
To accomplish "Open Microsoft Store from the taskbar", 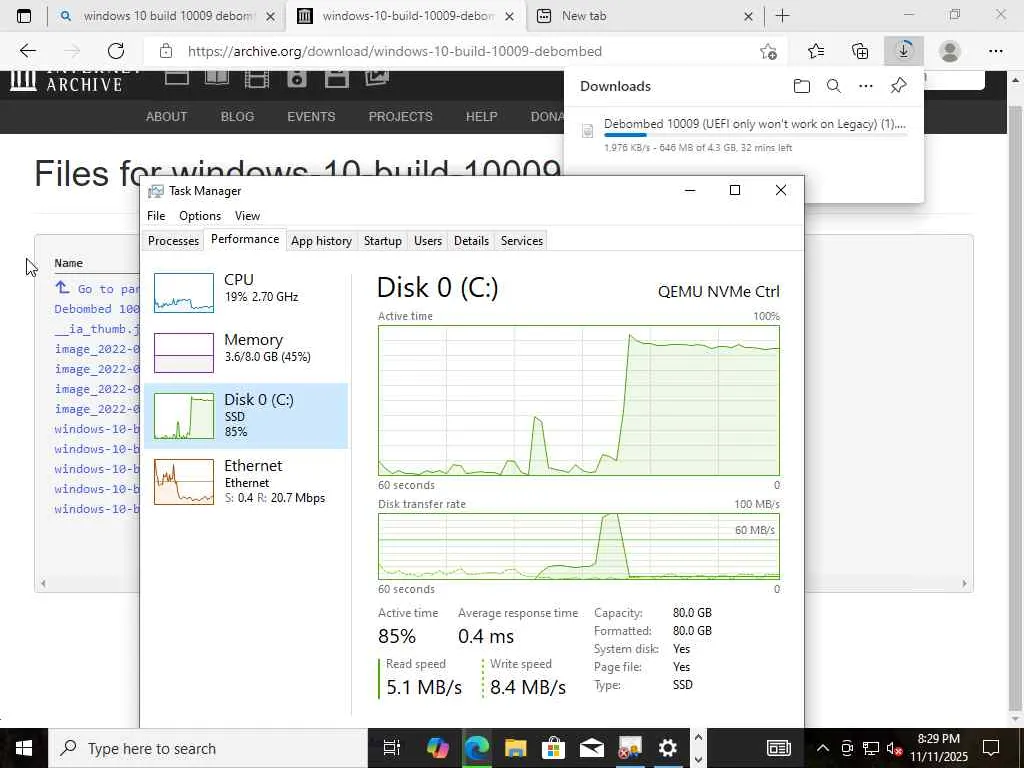I will tap(552, 748).
